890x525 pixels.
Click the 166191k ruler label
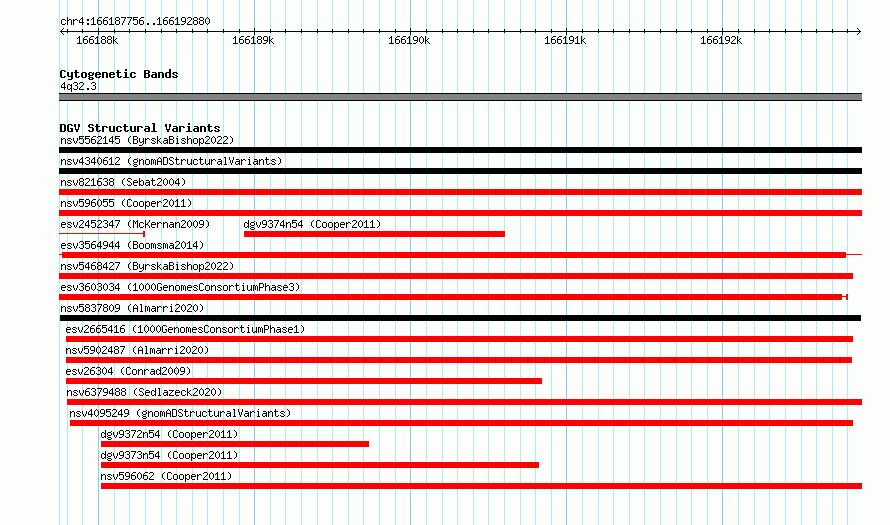565,40
